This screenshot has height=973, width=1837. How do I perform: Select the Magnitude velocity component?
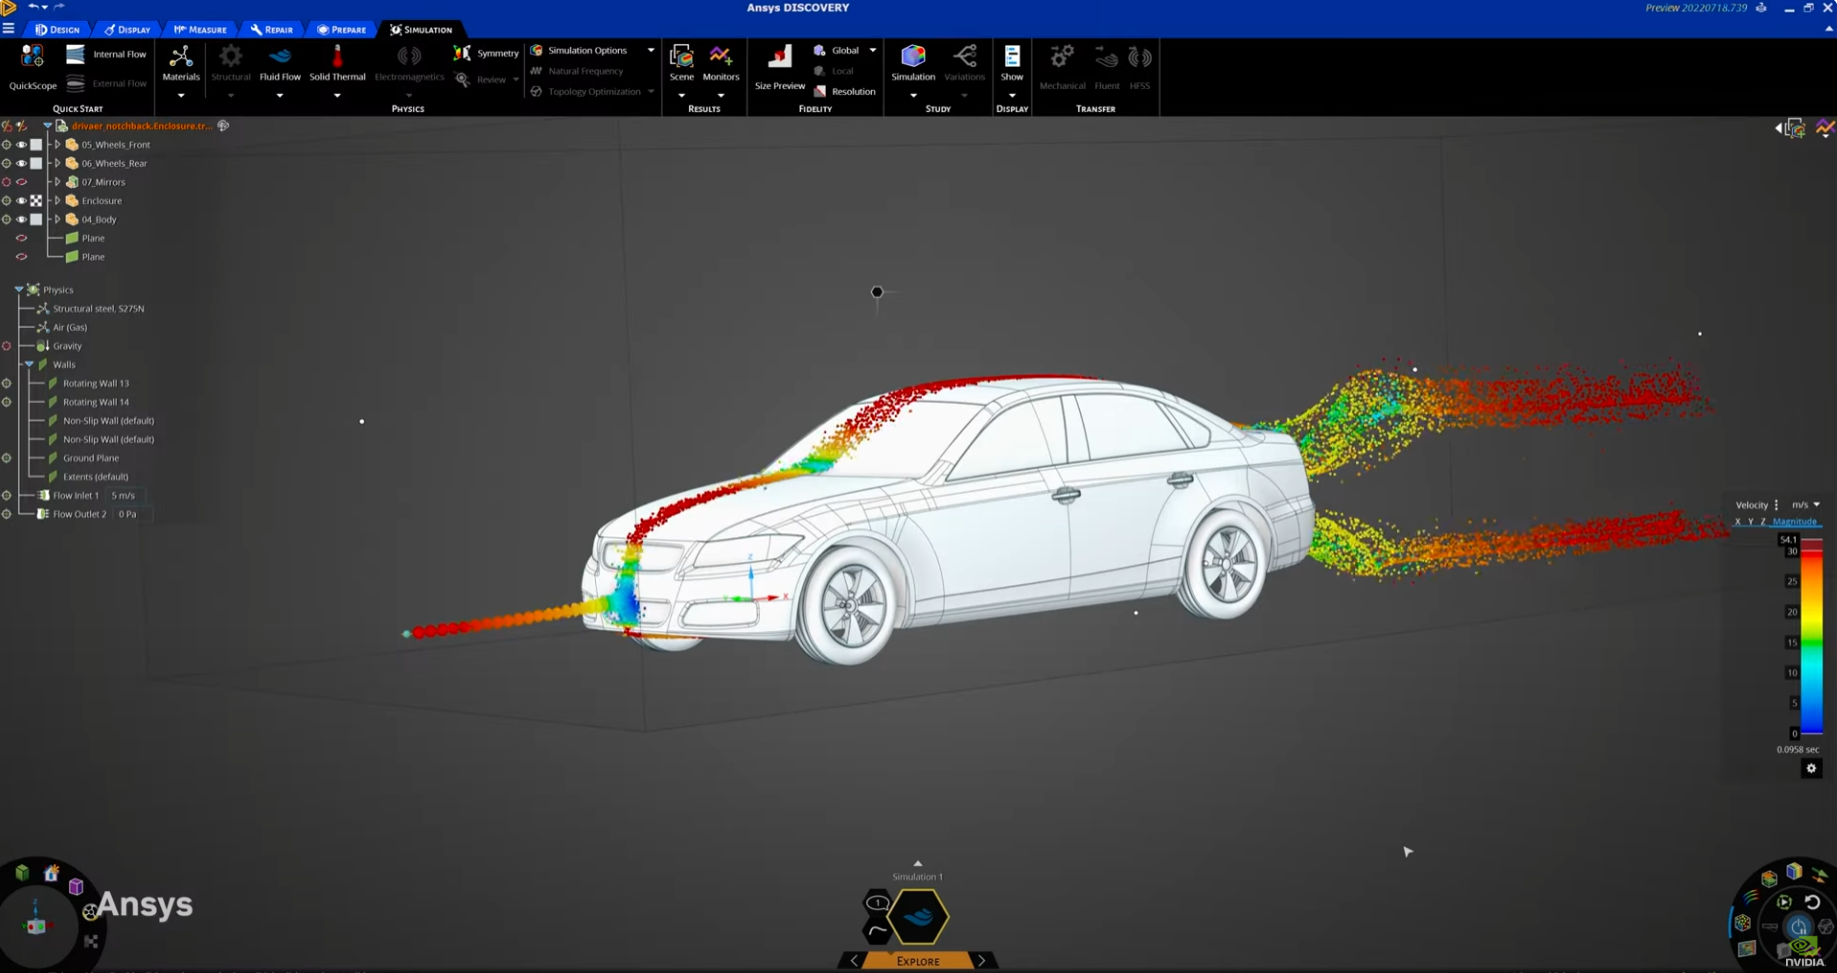(x=1795, y=522)
